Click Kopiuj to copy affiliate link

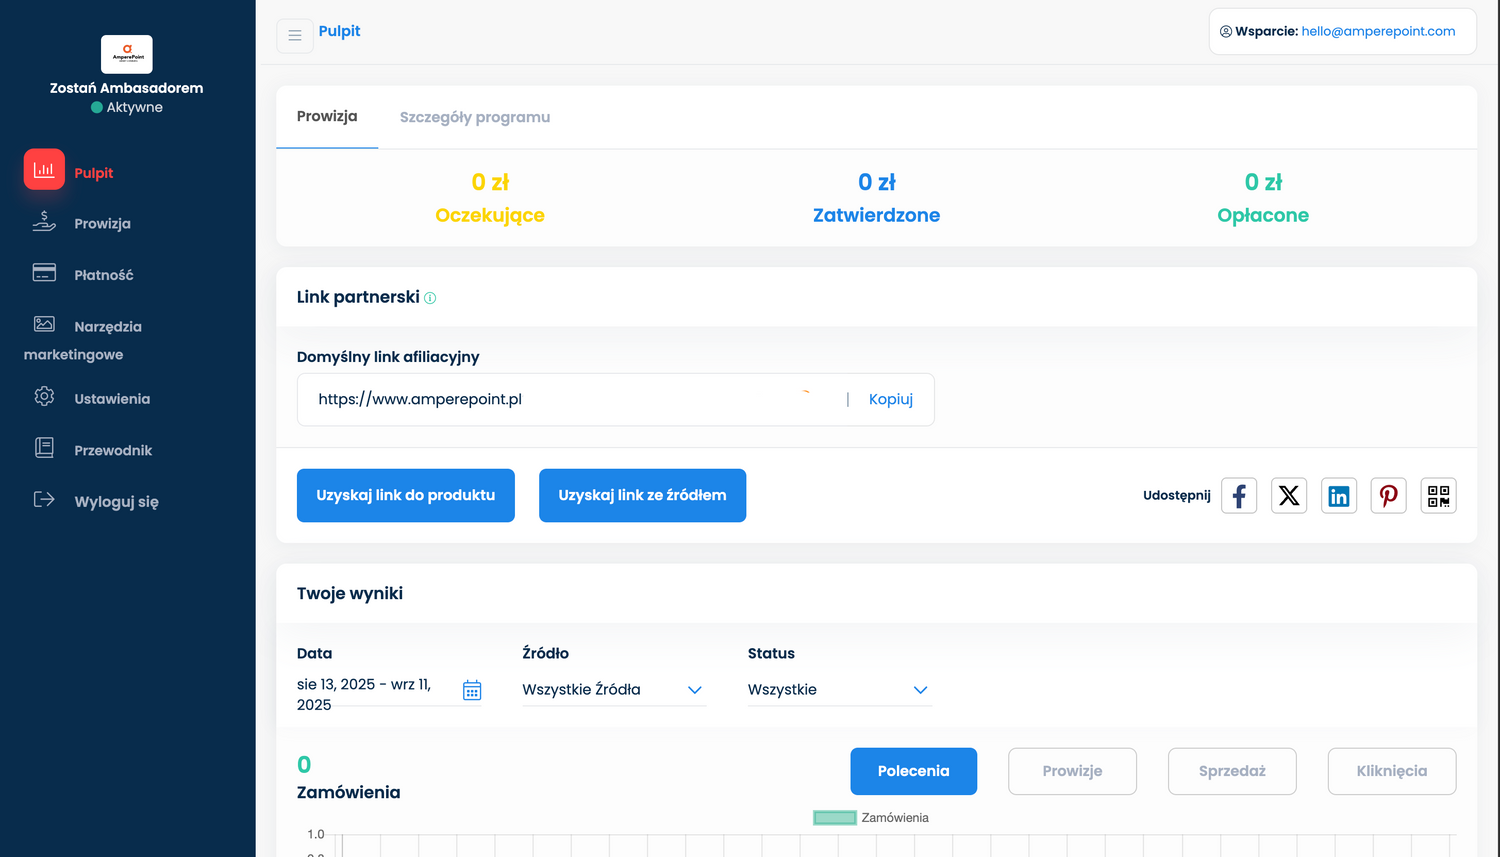coord(891,399)
